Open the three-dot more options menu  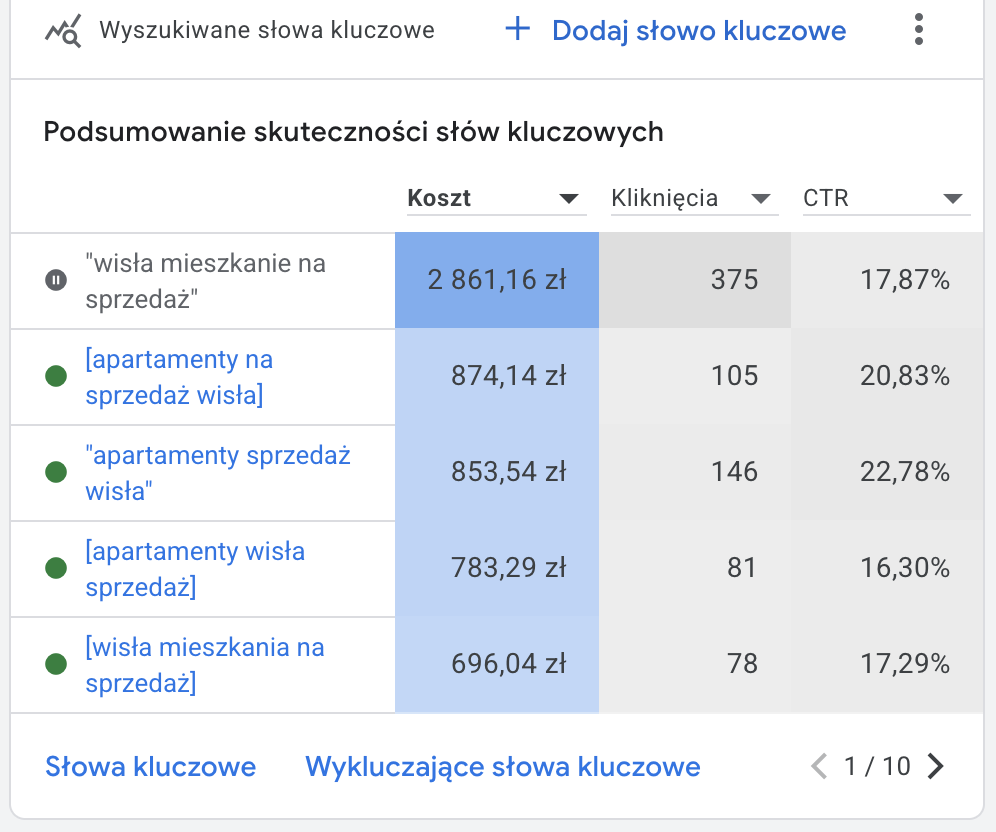(919, 30)
